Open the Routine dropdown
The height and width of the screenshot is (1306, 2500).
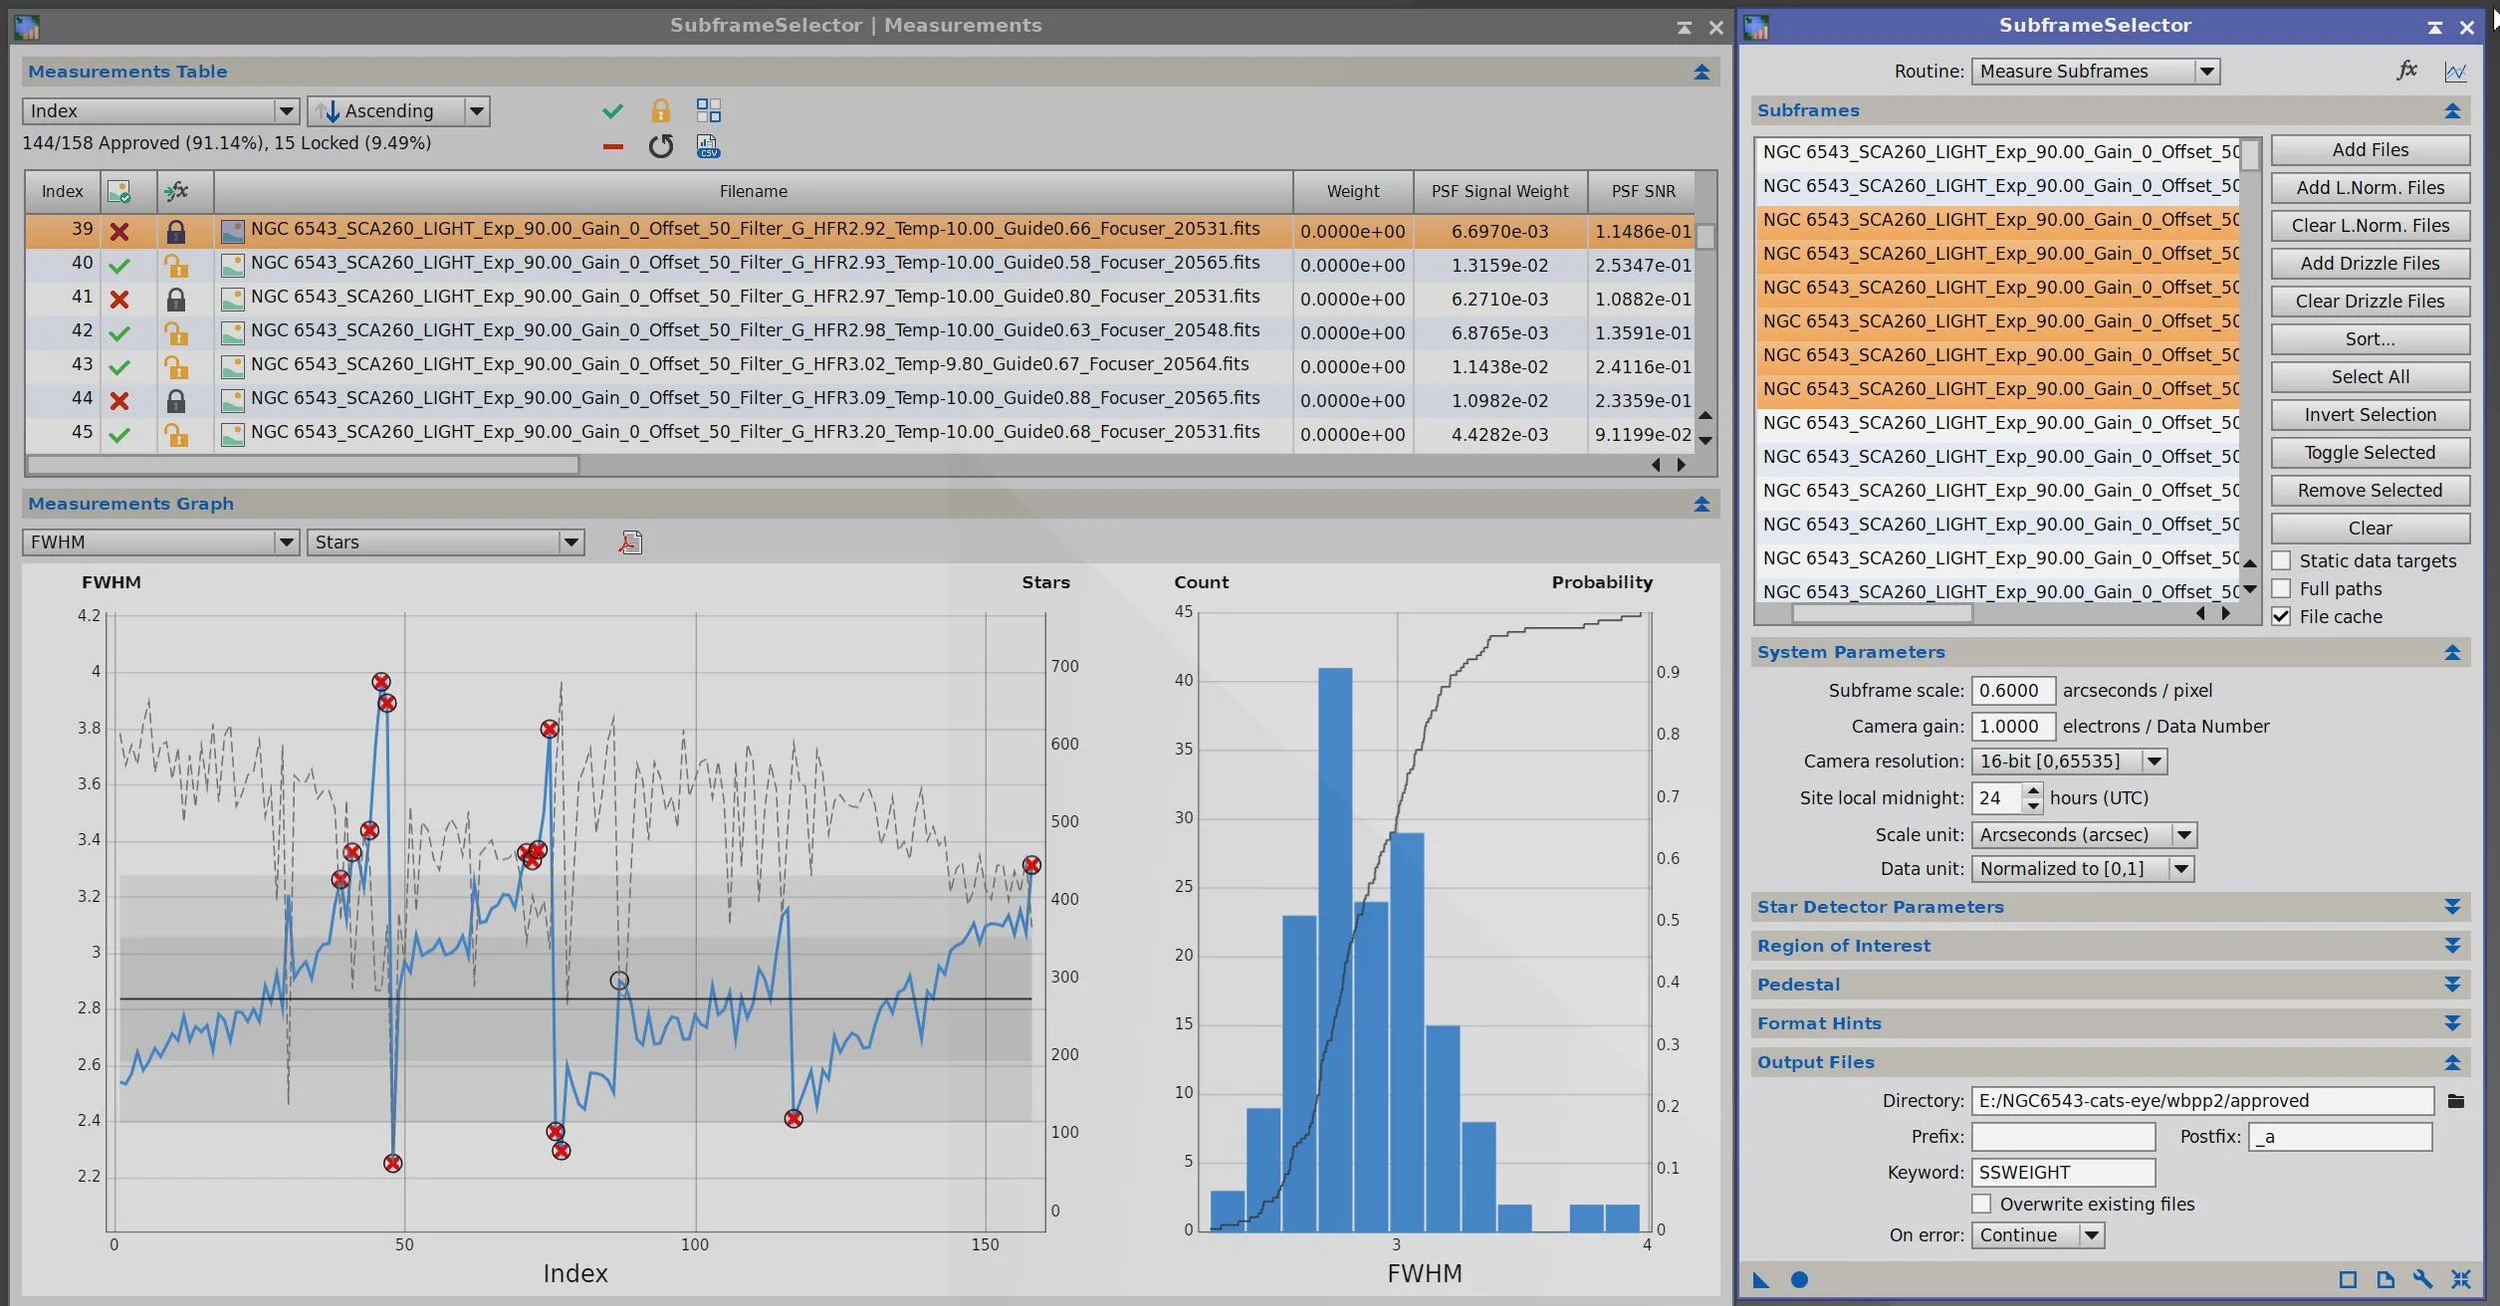2095,71
